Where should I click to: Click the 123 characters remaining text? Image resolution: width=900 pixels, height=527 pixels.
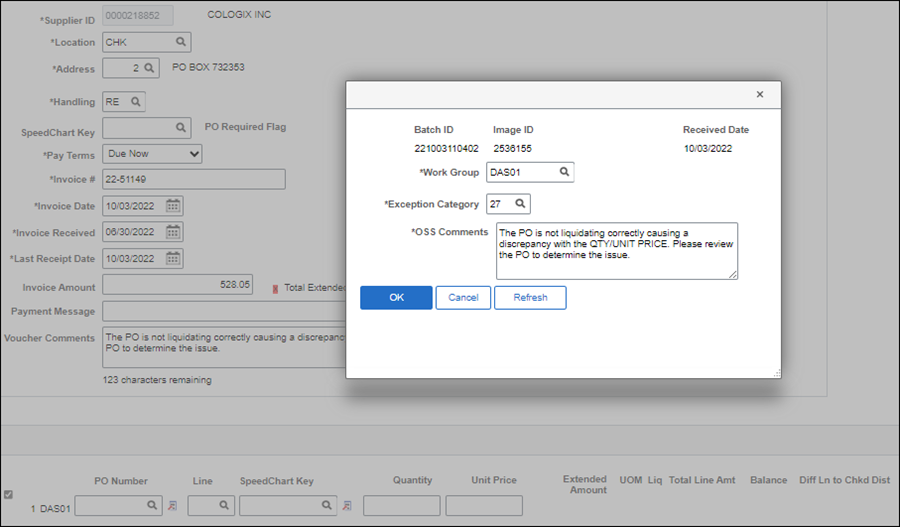tap(157, 380)
